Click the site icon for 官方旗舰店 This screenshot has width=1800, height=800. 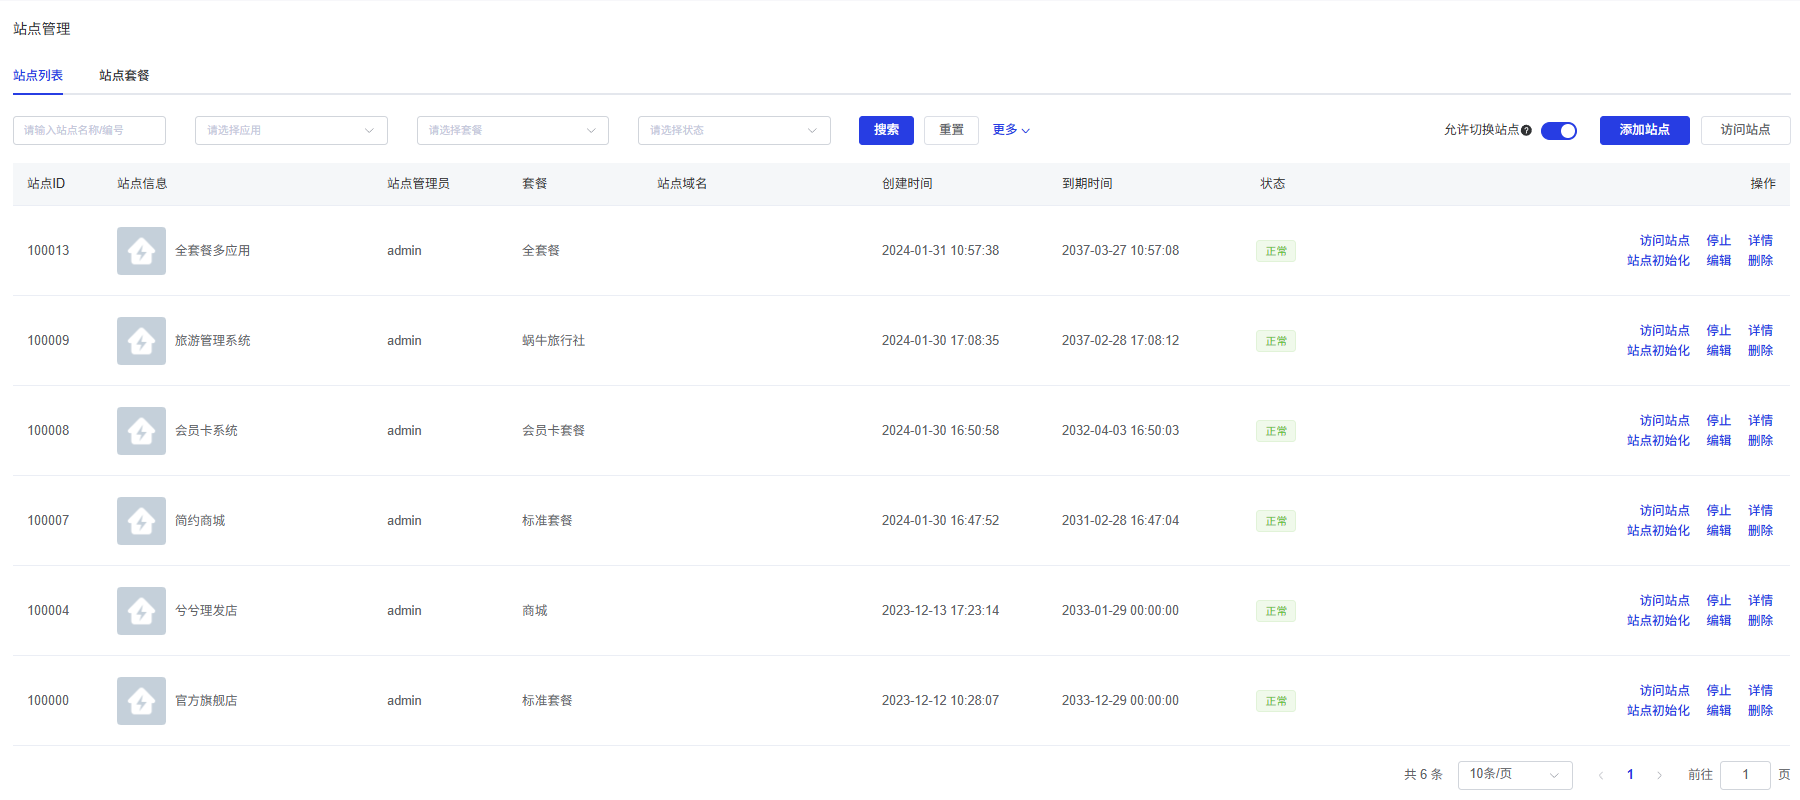[x=141, y=701]
